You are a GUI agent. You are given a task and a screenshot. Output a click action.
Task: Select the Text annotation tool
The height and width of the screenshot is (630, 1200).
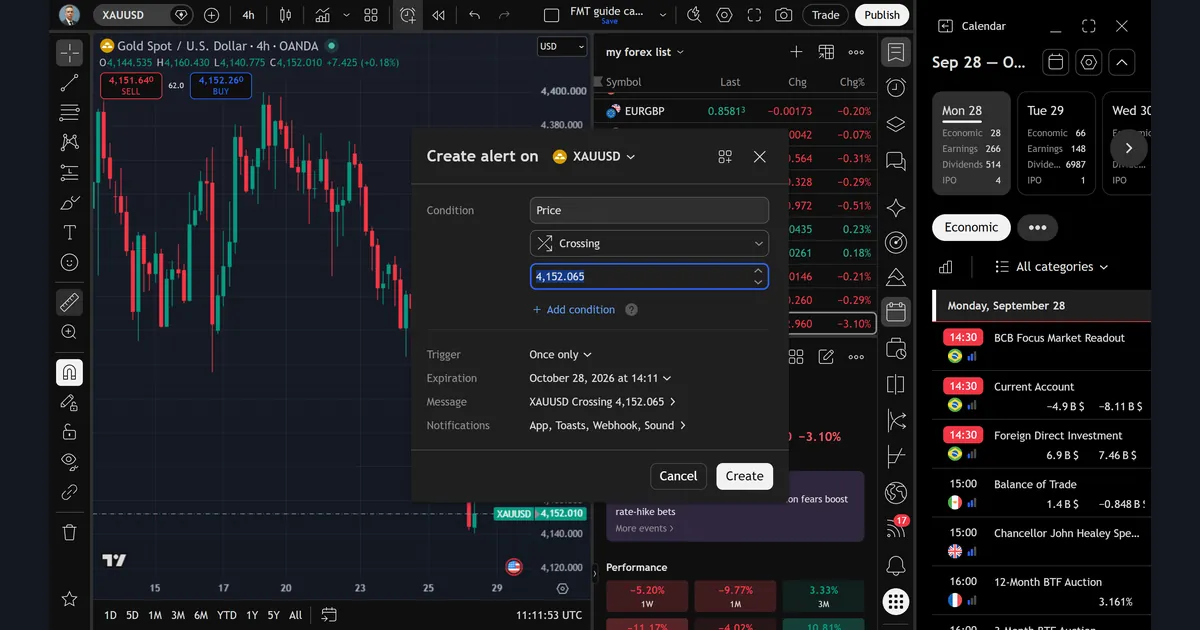pyautogui.click(x=69, y=233)
